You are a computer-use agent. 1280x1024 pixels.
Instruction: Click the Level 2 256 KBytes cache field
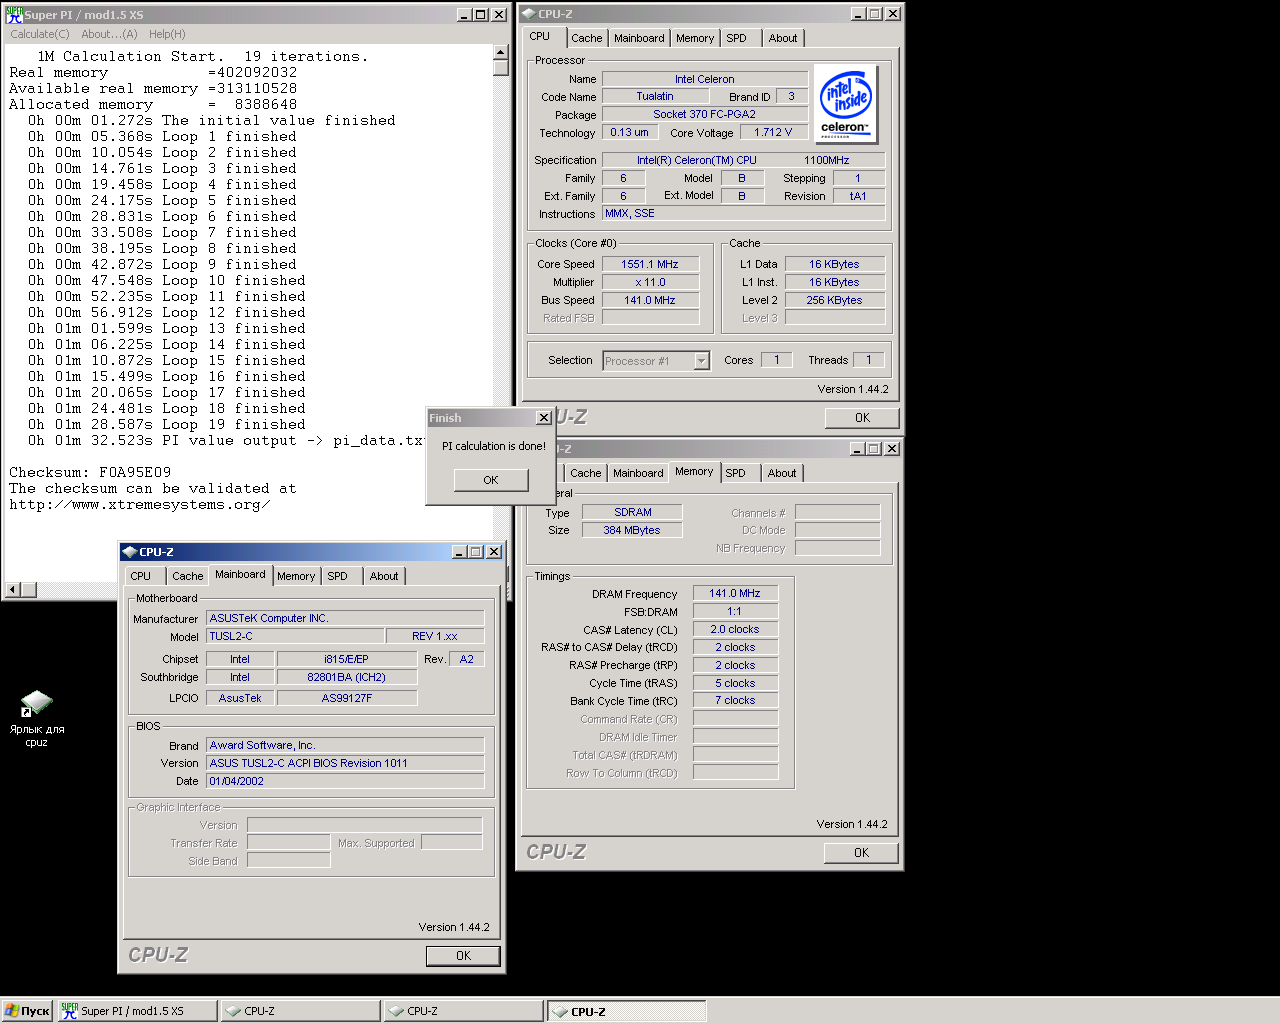pyautogui.click(x=835, y=300)
